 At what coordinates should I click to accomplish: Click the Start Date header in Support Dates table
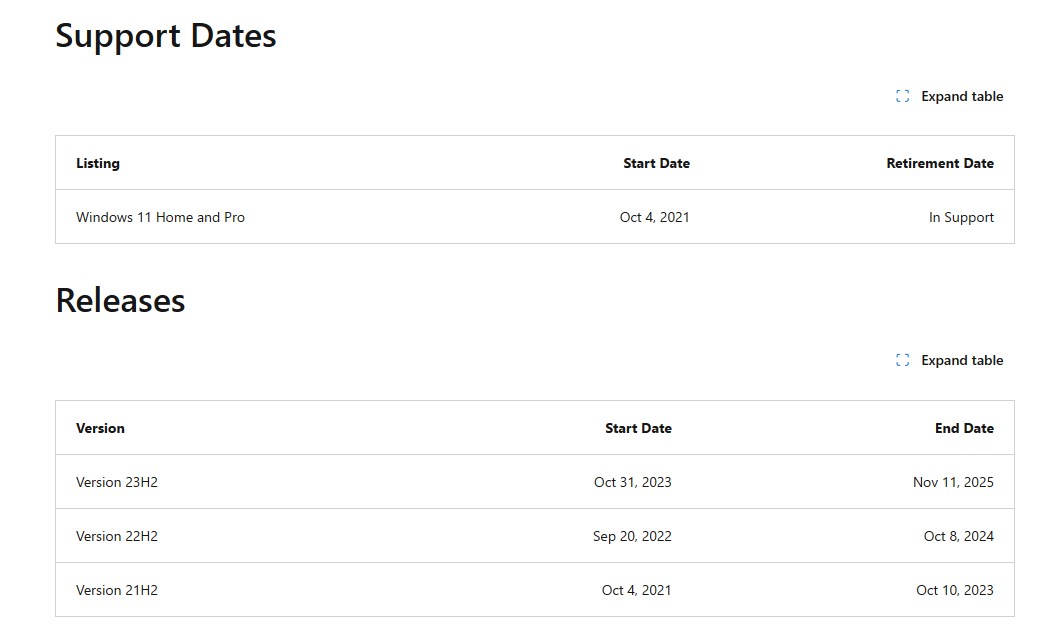click(x=656, y=163)
